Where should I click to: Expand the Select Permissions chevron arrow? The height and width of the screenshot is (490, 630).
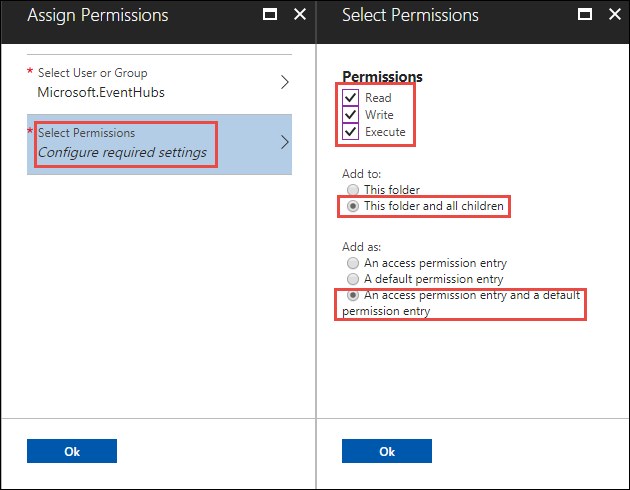click(284, 142)
